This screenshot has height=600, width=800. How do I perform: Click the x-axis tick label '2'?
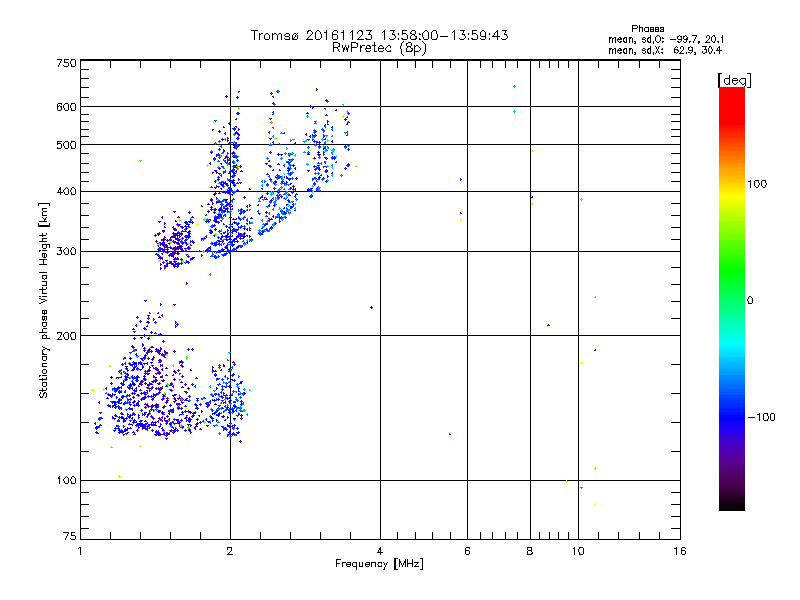pyautogui.click(x=230, y=551)
